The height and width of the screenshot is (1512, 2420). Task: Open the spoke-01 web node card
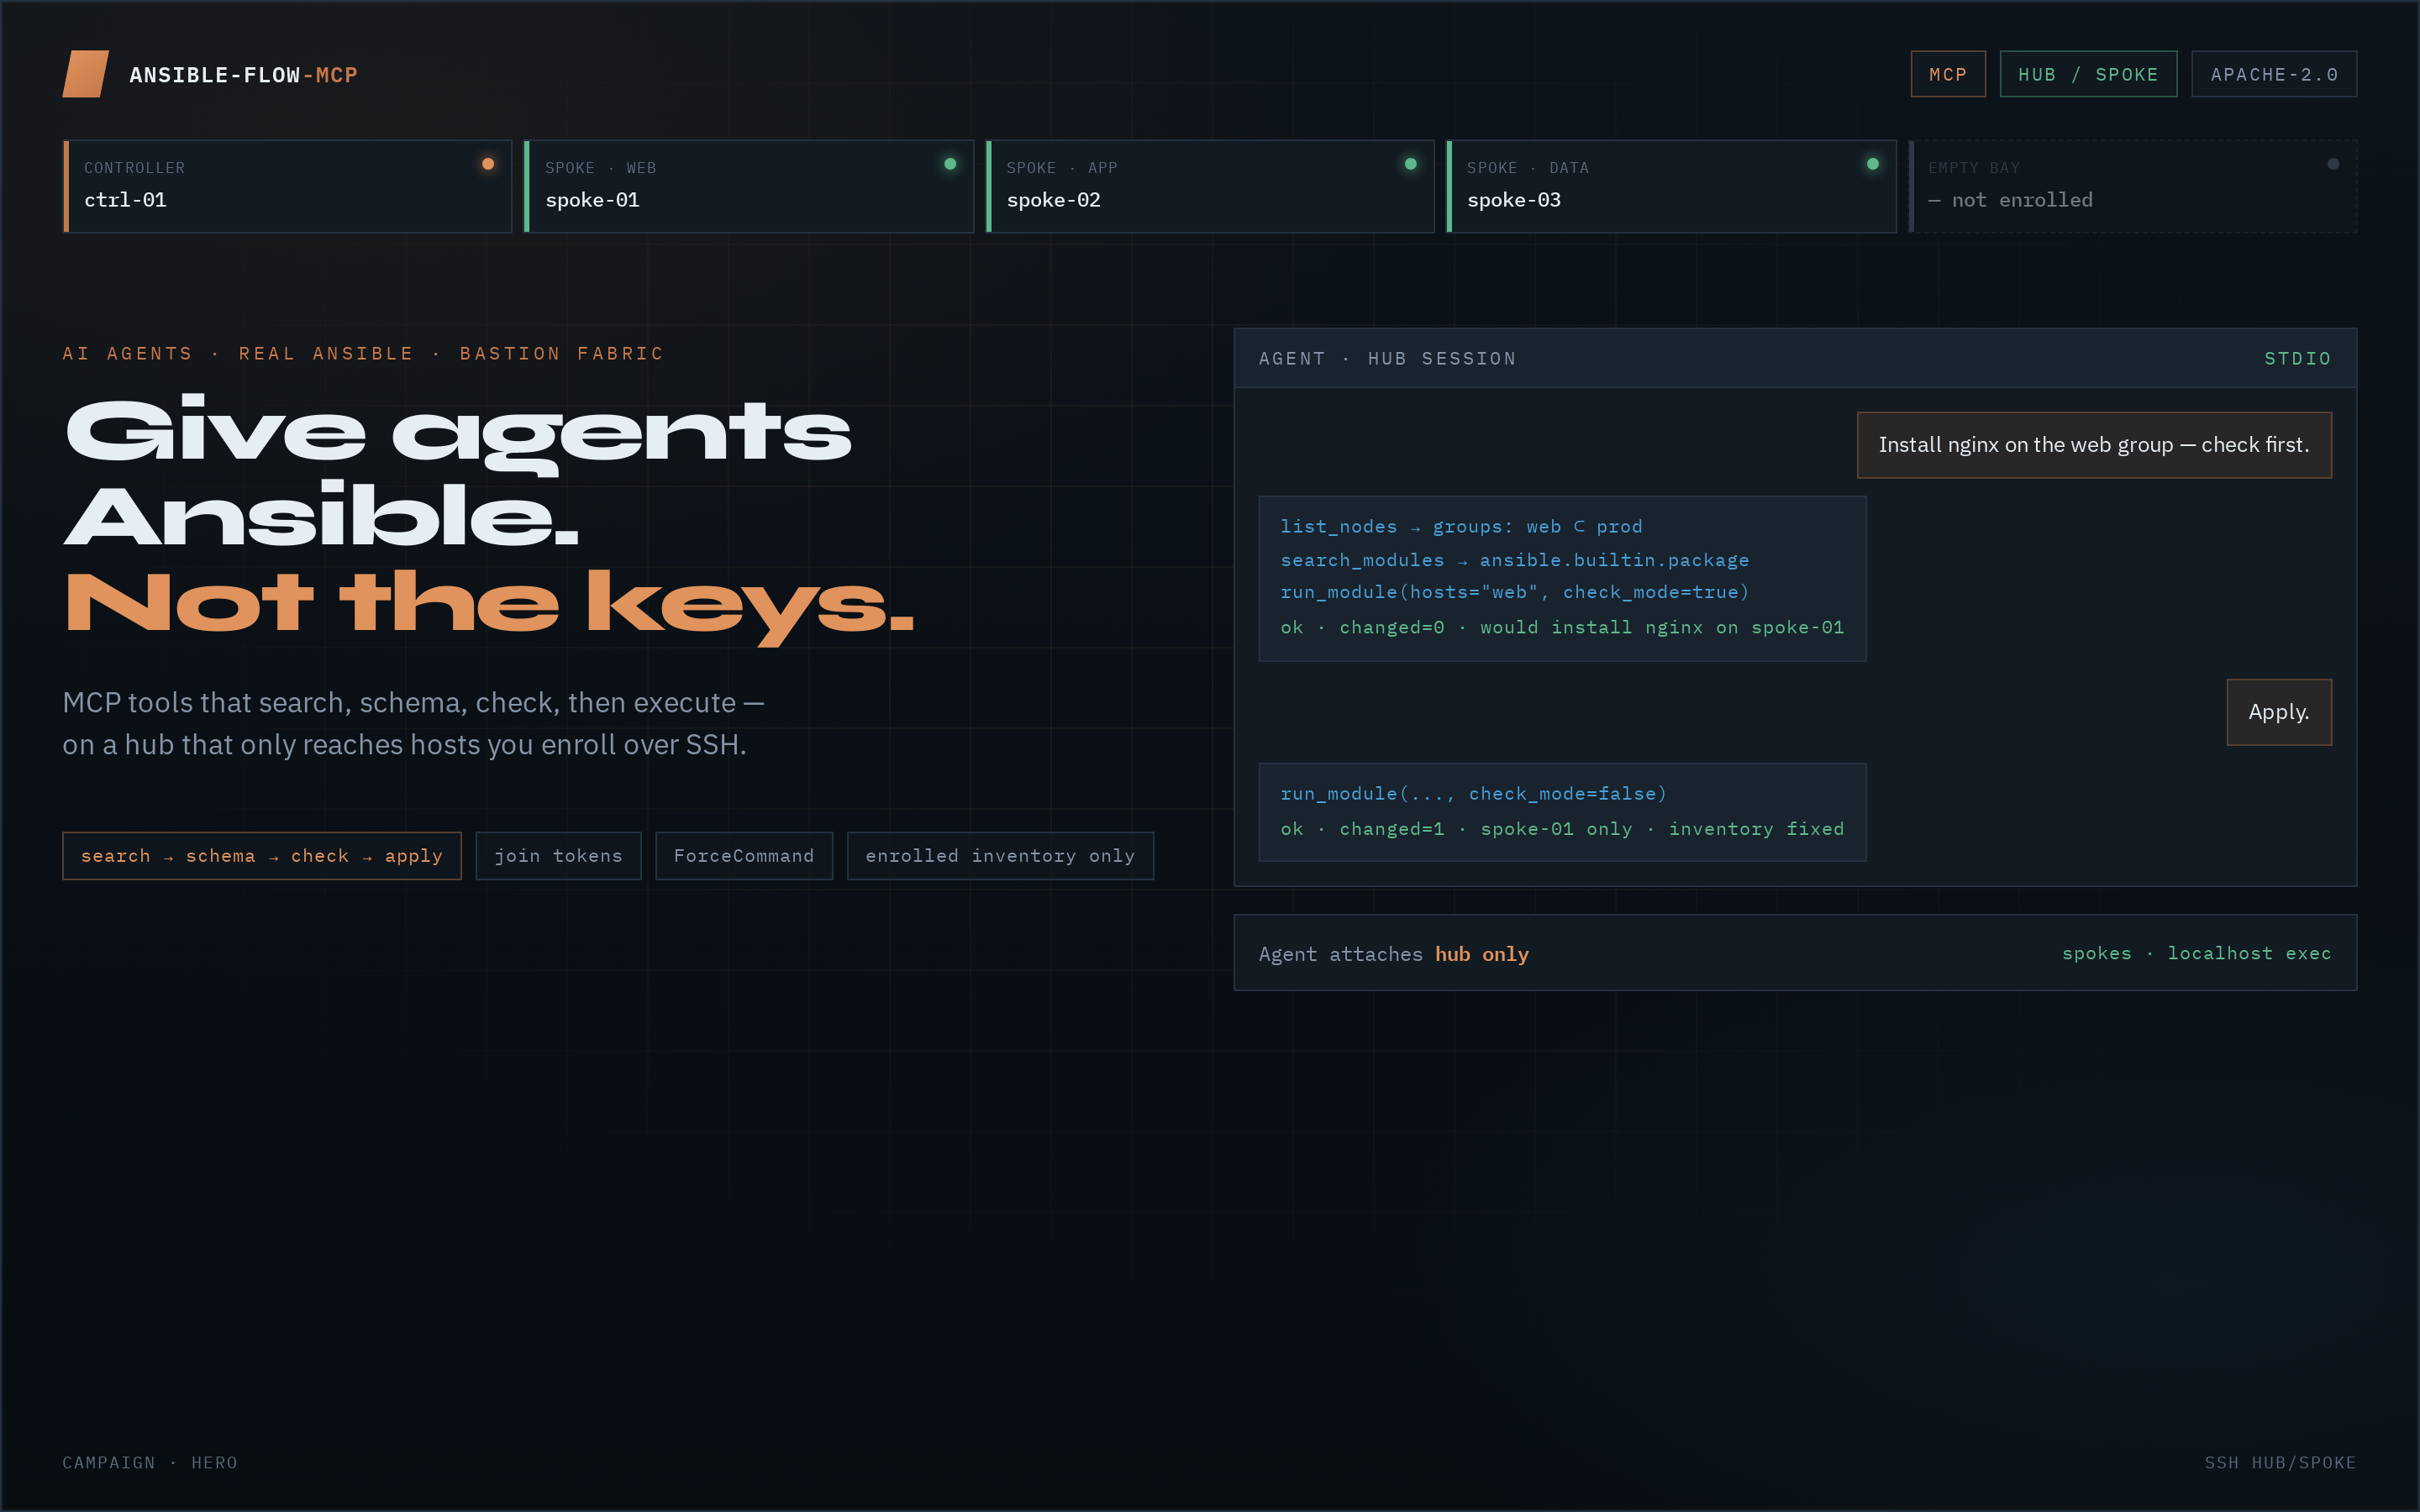[x=748, y=186]
